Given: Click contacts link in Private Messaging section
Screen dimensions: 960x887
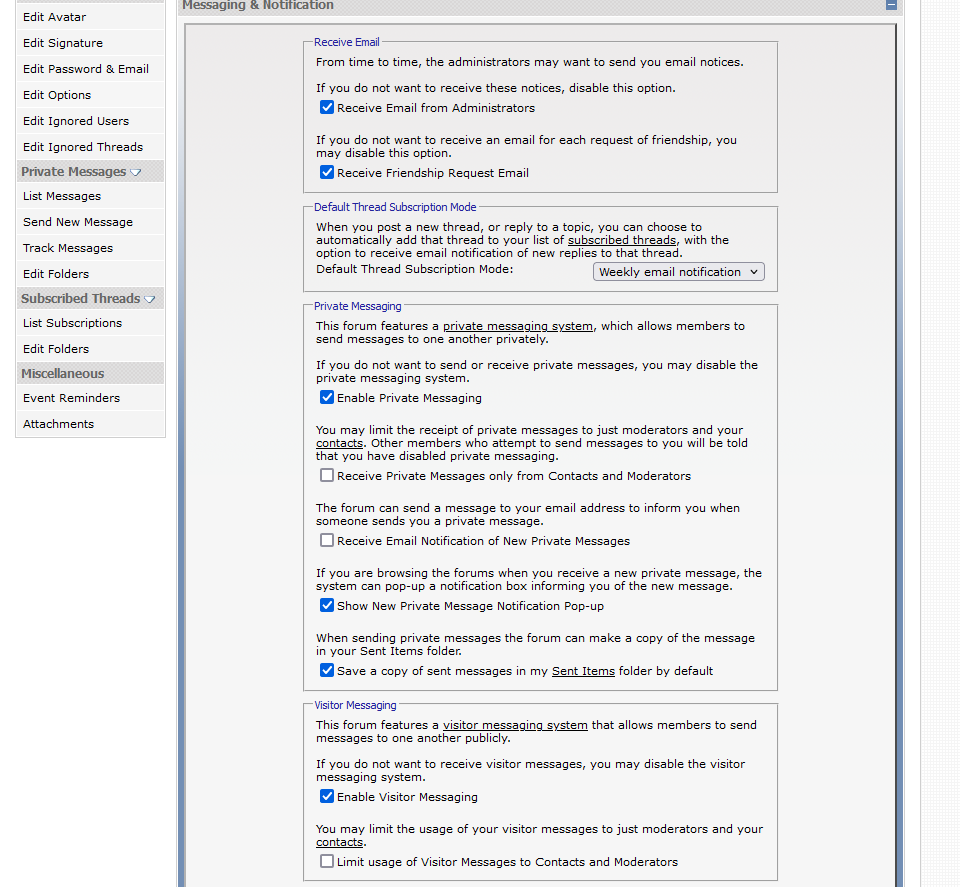Looking at the screenshot, I should [x=339, y=443].
